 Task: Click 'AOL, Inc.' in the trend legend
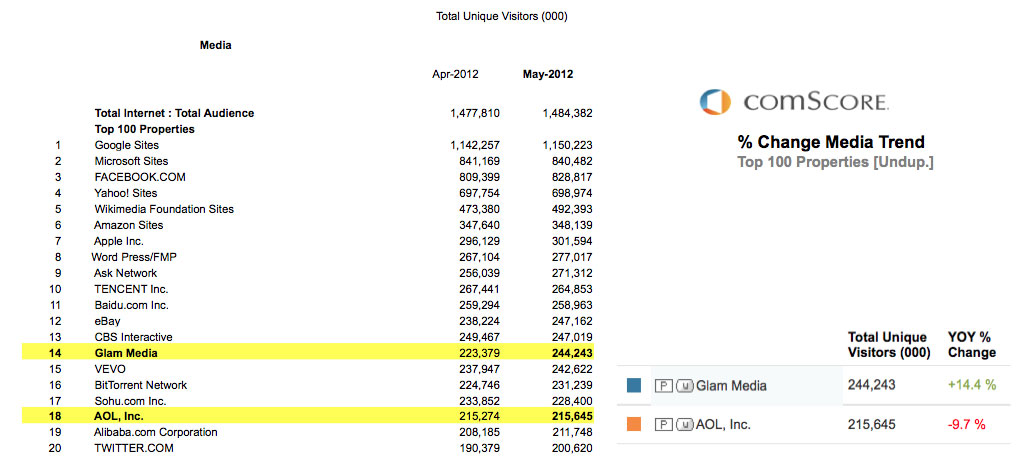tap(723, 425)
